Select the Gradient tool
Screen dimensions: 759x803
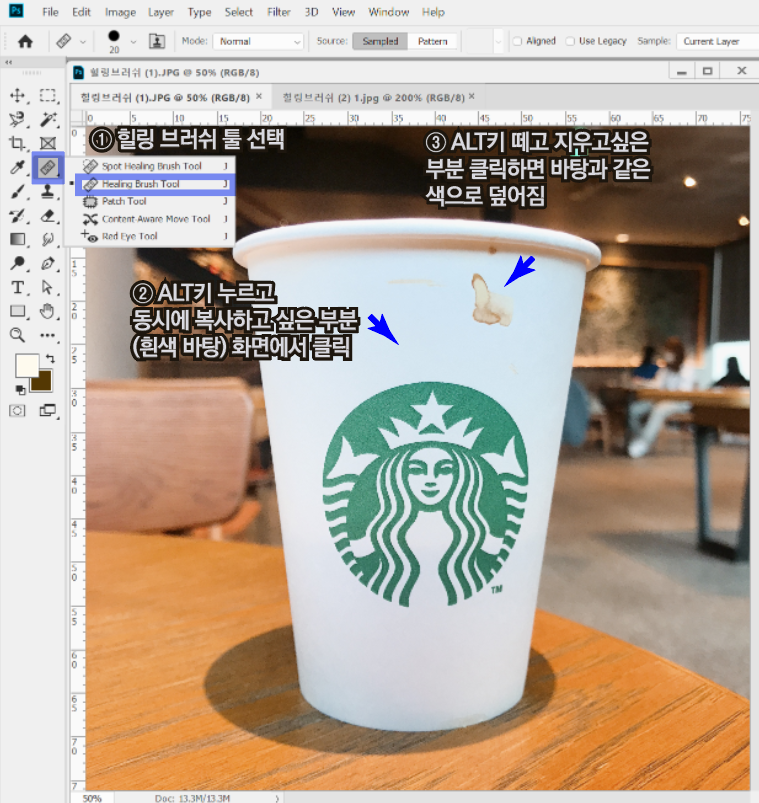click(x=17, y=239)
